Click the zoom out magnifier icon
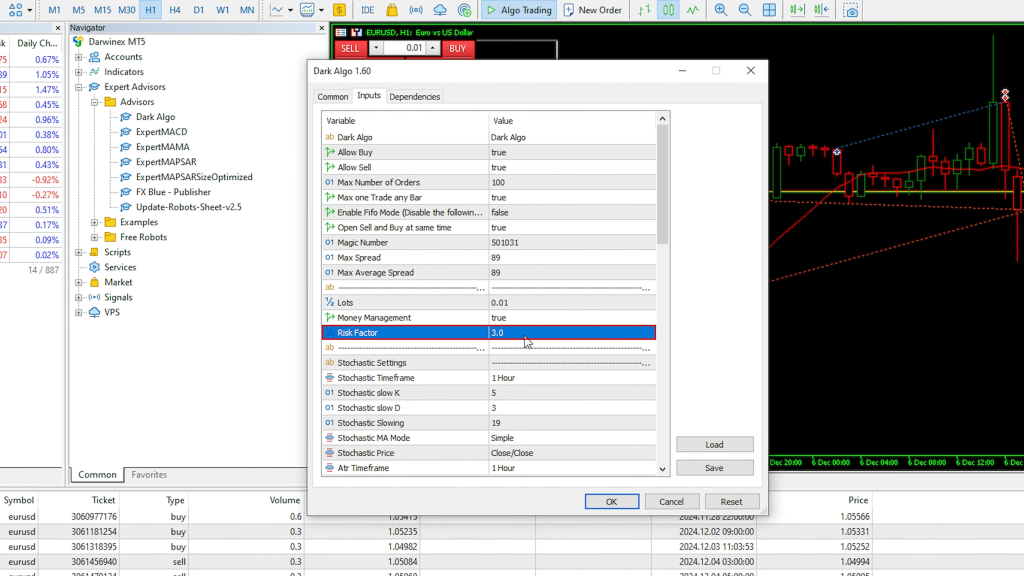 pyautogui.click(x=745, y=10)
